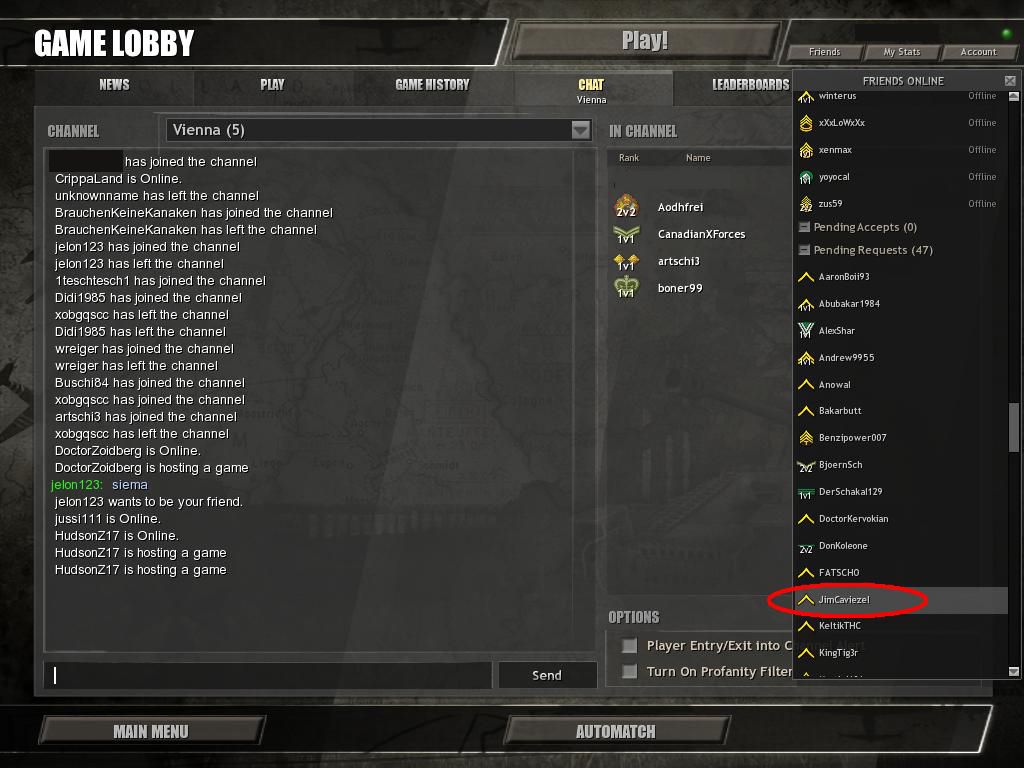This screenshot has width=1024, height=768.
Task: Click the friends list scrollbar thumb
Action: (x=1014, y=427)
